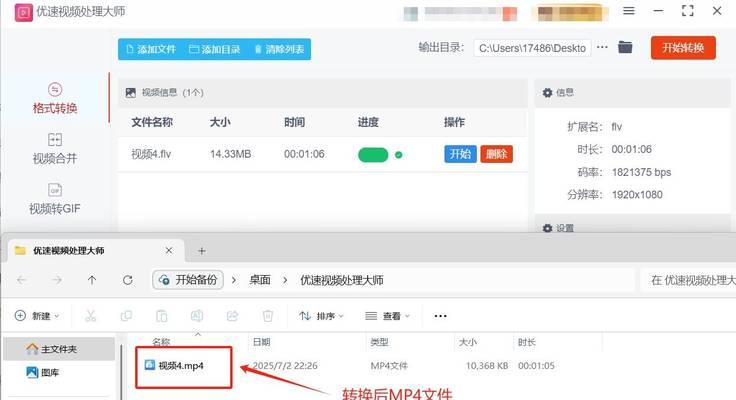Open the hamburger menu in the title bar
This screenshot has width=736, height=400.
pyautogui.click(x=629, y=11)
